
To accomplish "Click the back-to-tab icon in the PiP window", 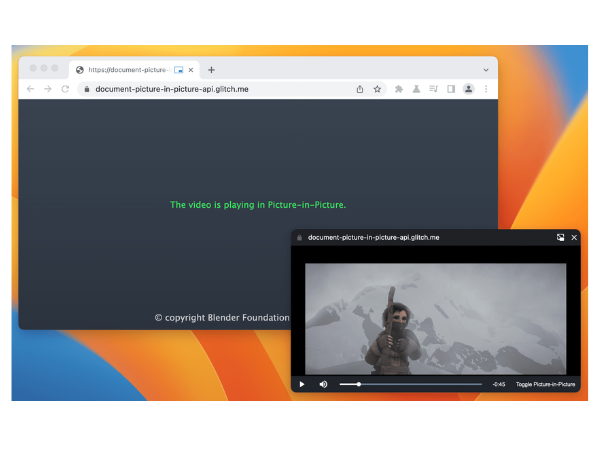I will click(561, 237).
